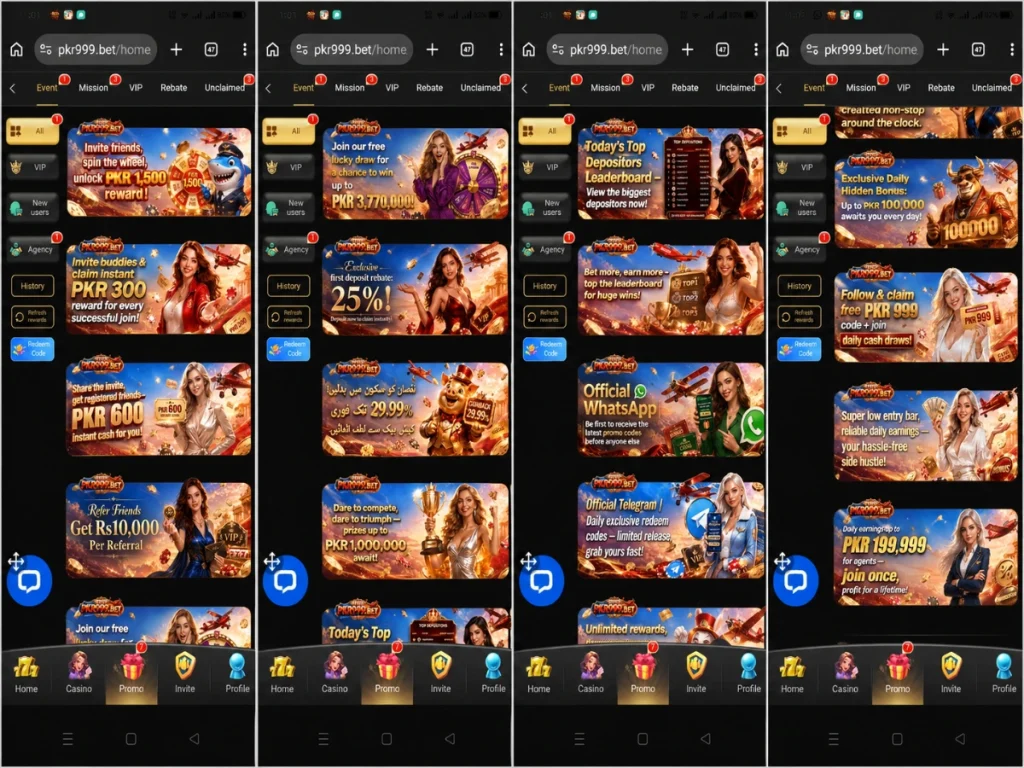Switch to the VIP tab in the third screenshot
Image resolution: width=1024 pixels, height=768 pixels.
pyautogui.click(x=647, y=88)
